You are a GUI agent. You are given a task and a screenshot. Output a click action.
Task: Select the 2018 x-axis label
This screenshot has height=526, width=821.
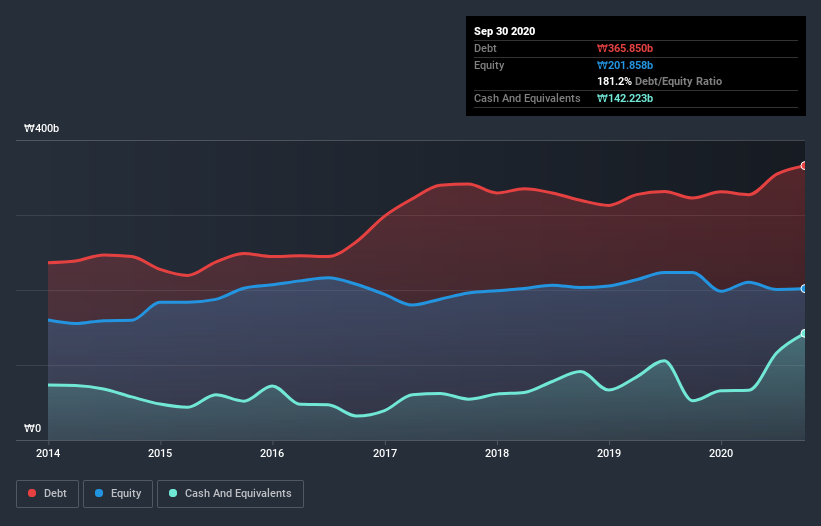pyautogui.click(x=497, y=453)
